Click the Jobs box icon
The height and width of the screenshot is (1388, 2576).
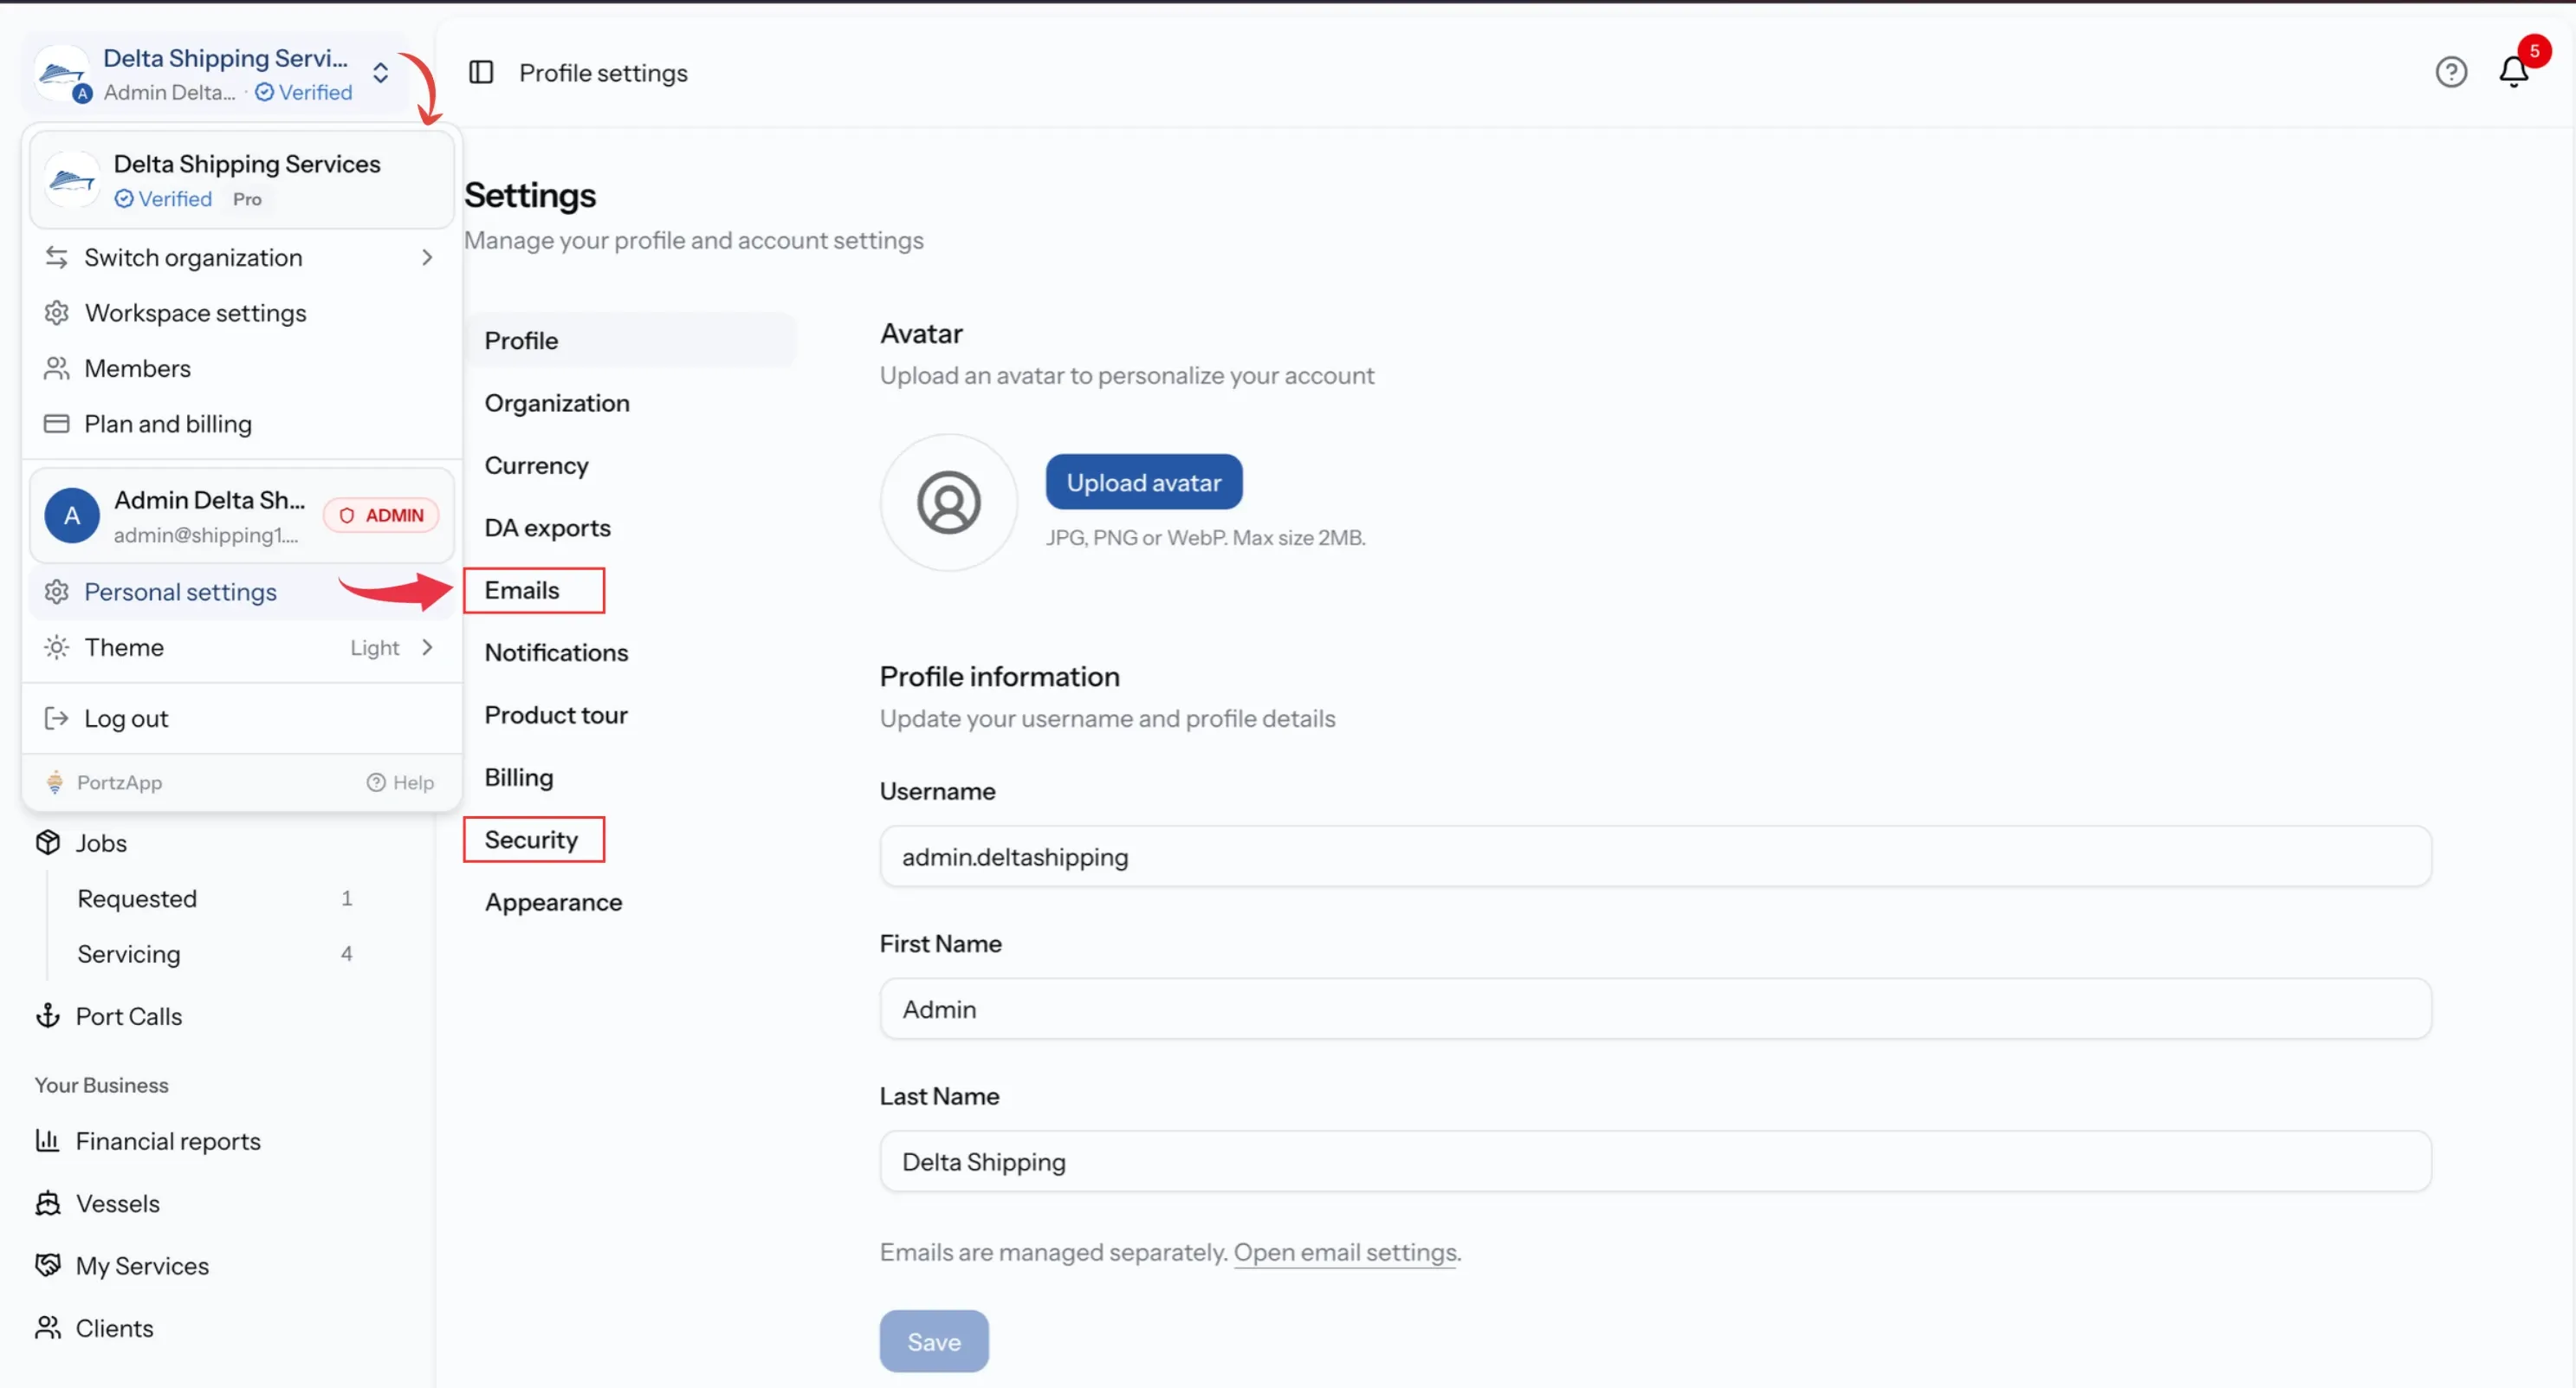[x=48, y=843]
